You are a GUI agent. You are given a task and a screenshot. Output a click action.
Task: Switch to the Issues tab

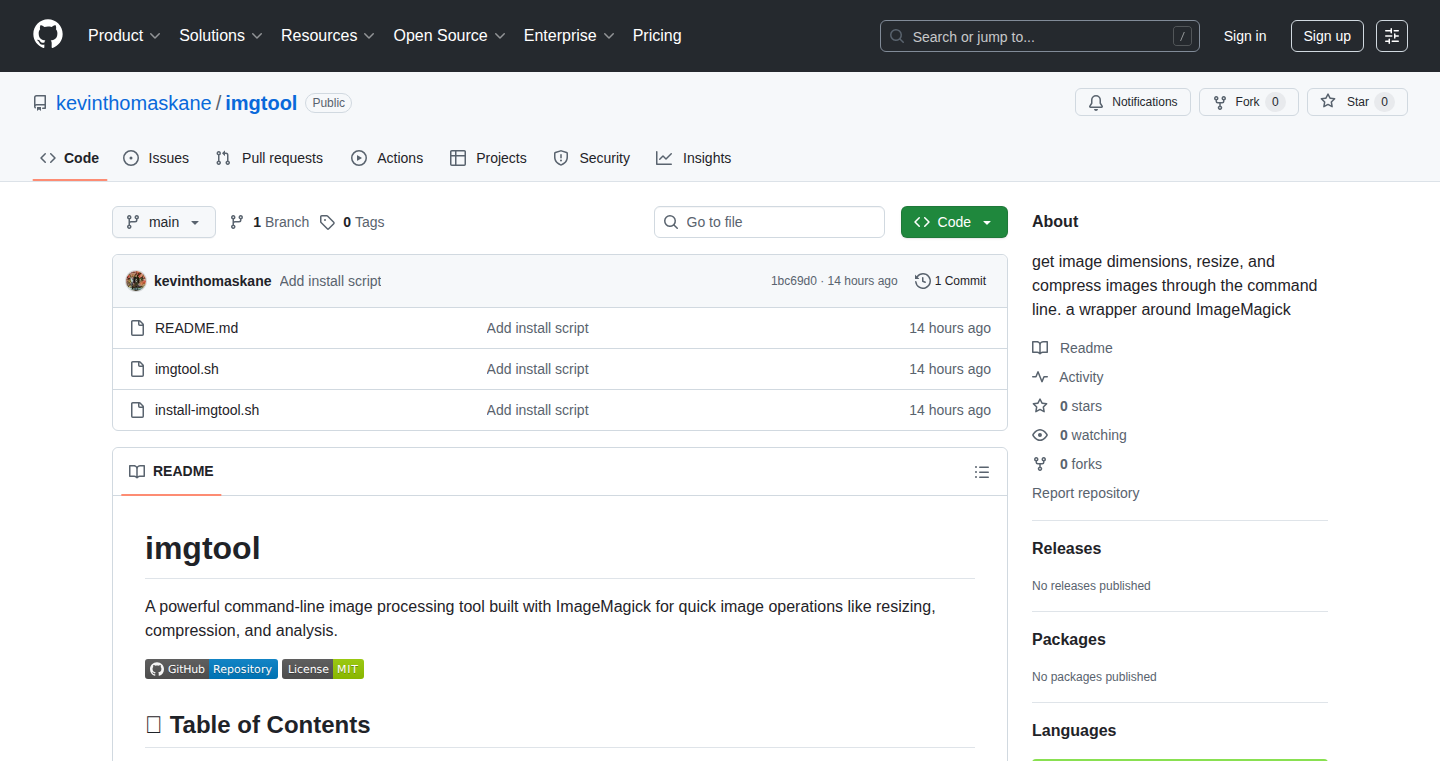click(x=156, y=158)
